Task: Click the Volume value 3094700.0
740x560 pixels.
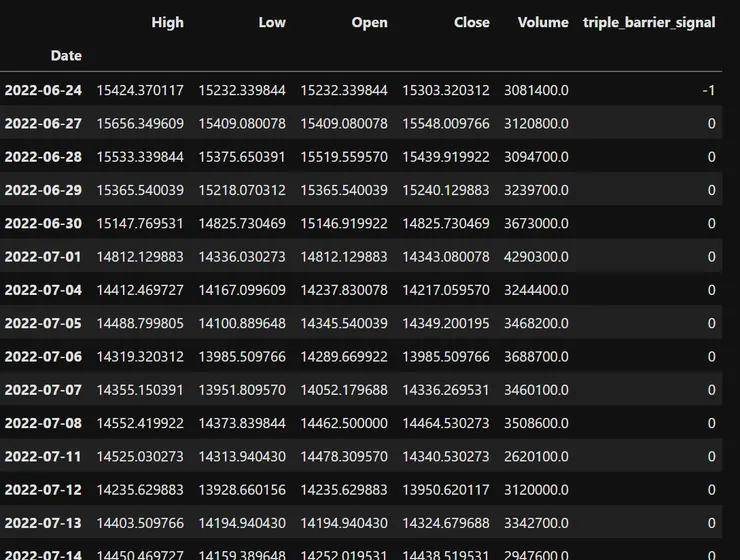Action: [536, 157]
